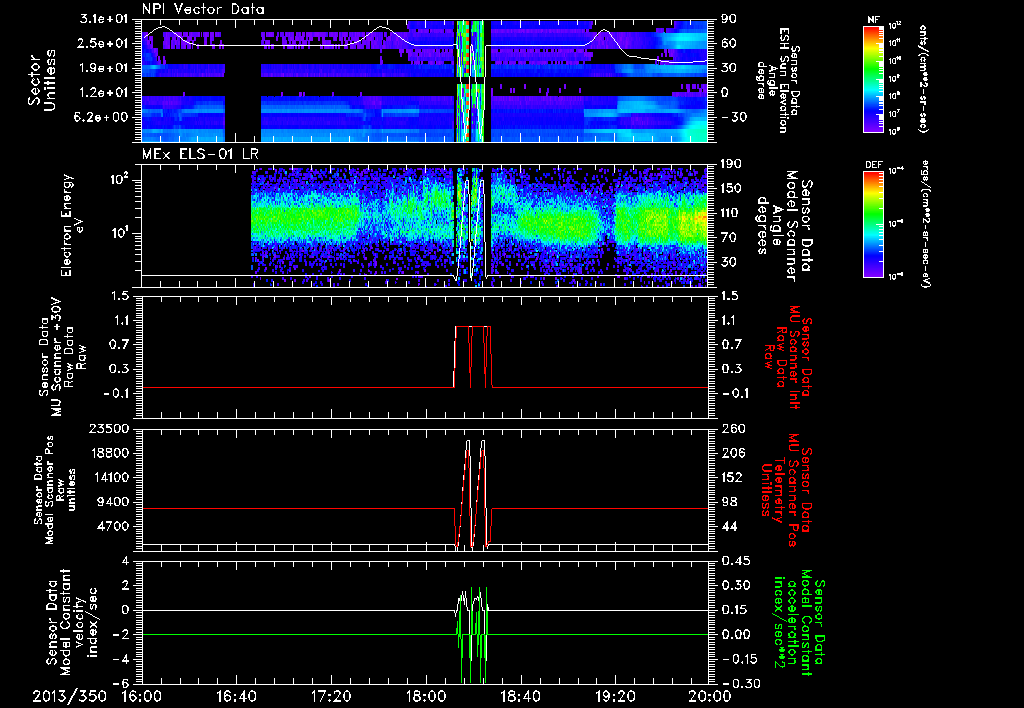The height and width of the screenshot is (708, 1024).
Task: Click the 20:00 time axis label
Action: 710,696
